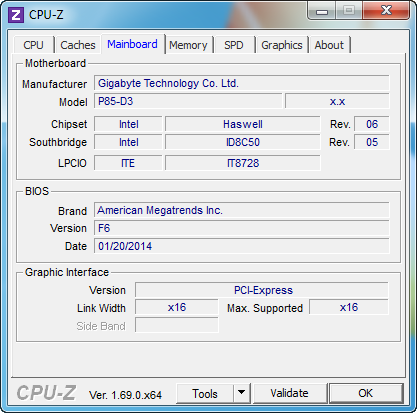Select the Southbridge ID8C50 field
The height and width of the screenshot is (413, 417).
243,142
